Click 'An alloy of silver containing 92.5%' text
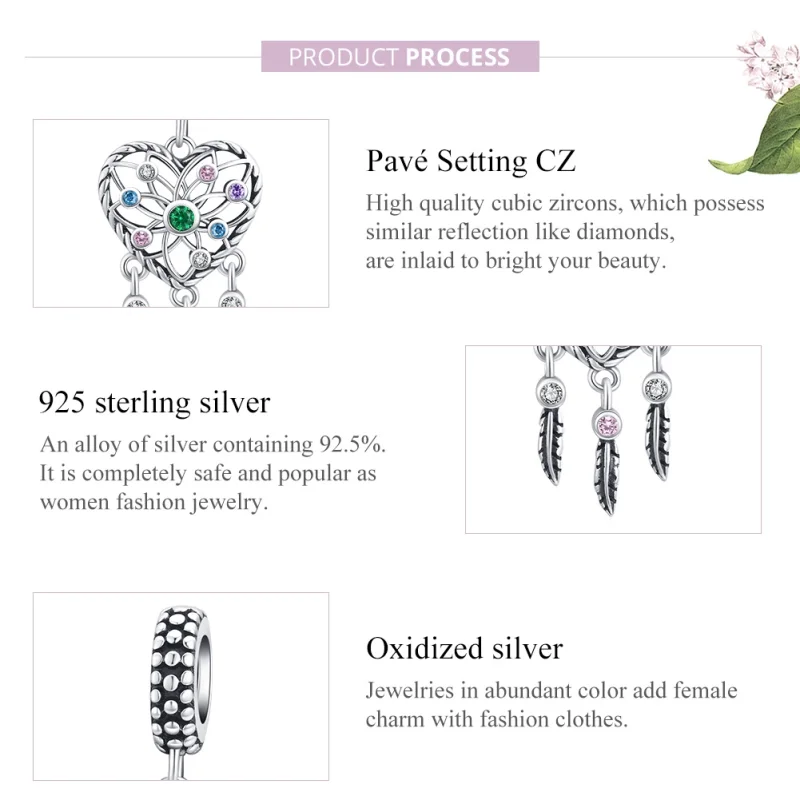Image resolution: width=800 pixels, height=800 pixels. [213, 444]
